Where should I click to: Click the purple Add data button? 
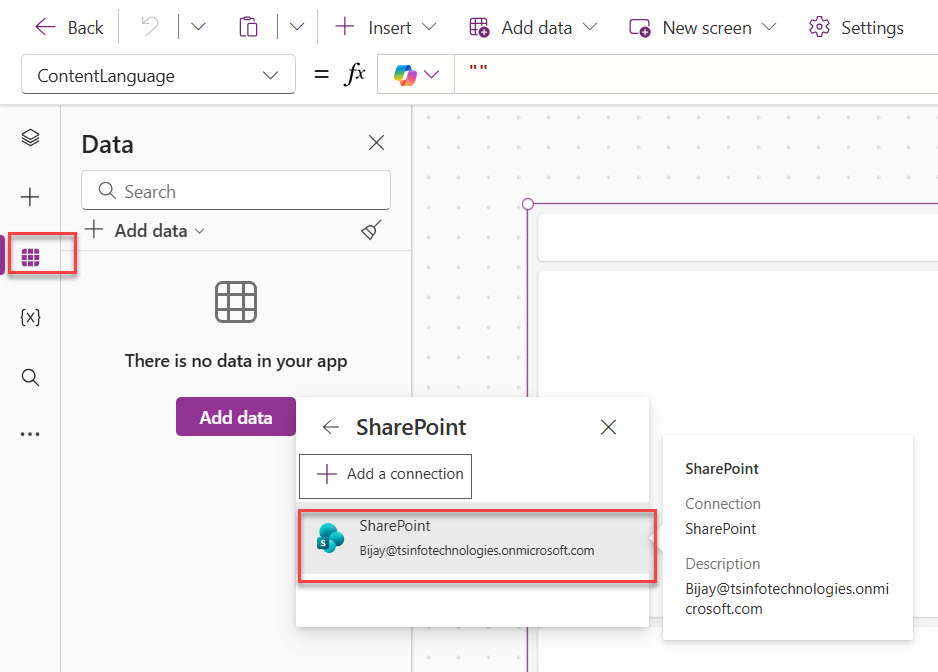(x=236, y=417)
